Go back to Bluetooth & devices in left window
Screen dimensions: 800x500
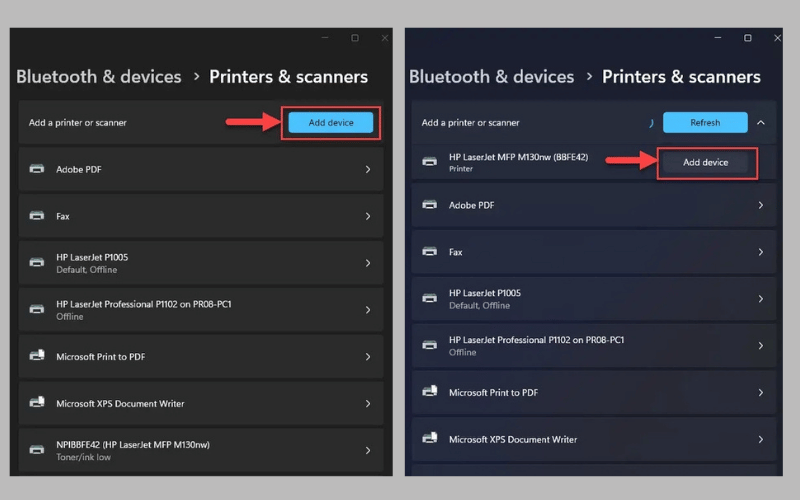[98, 77]
